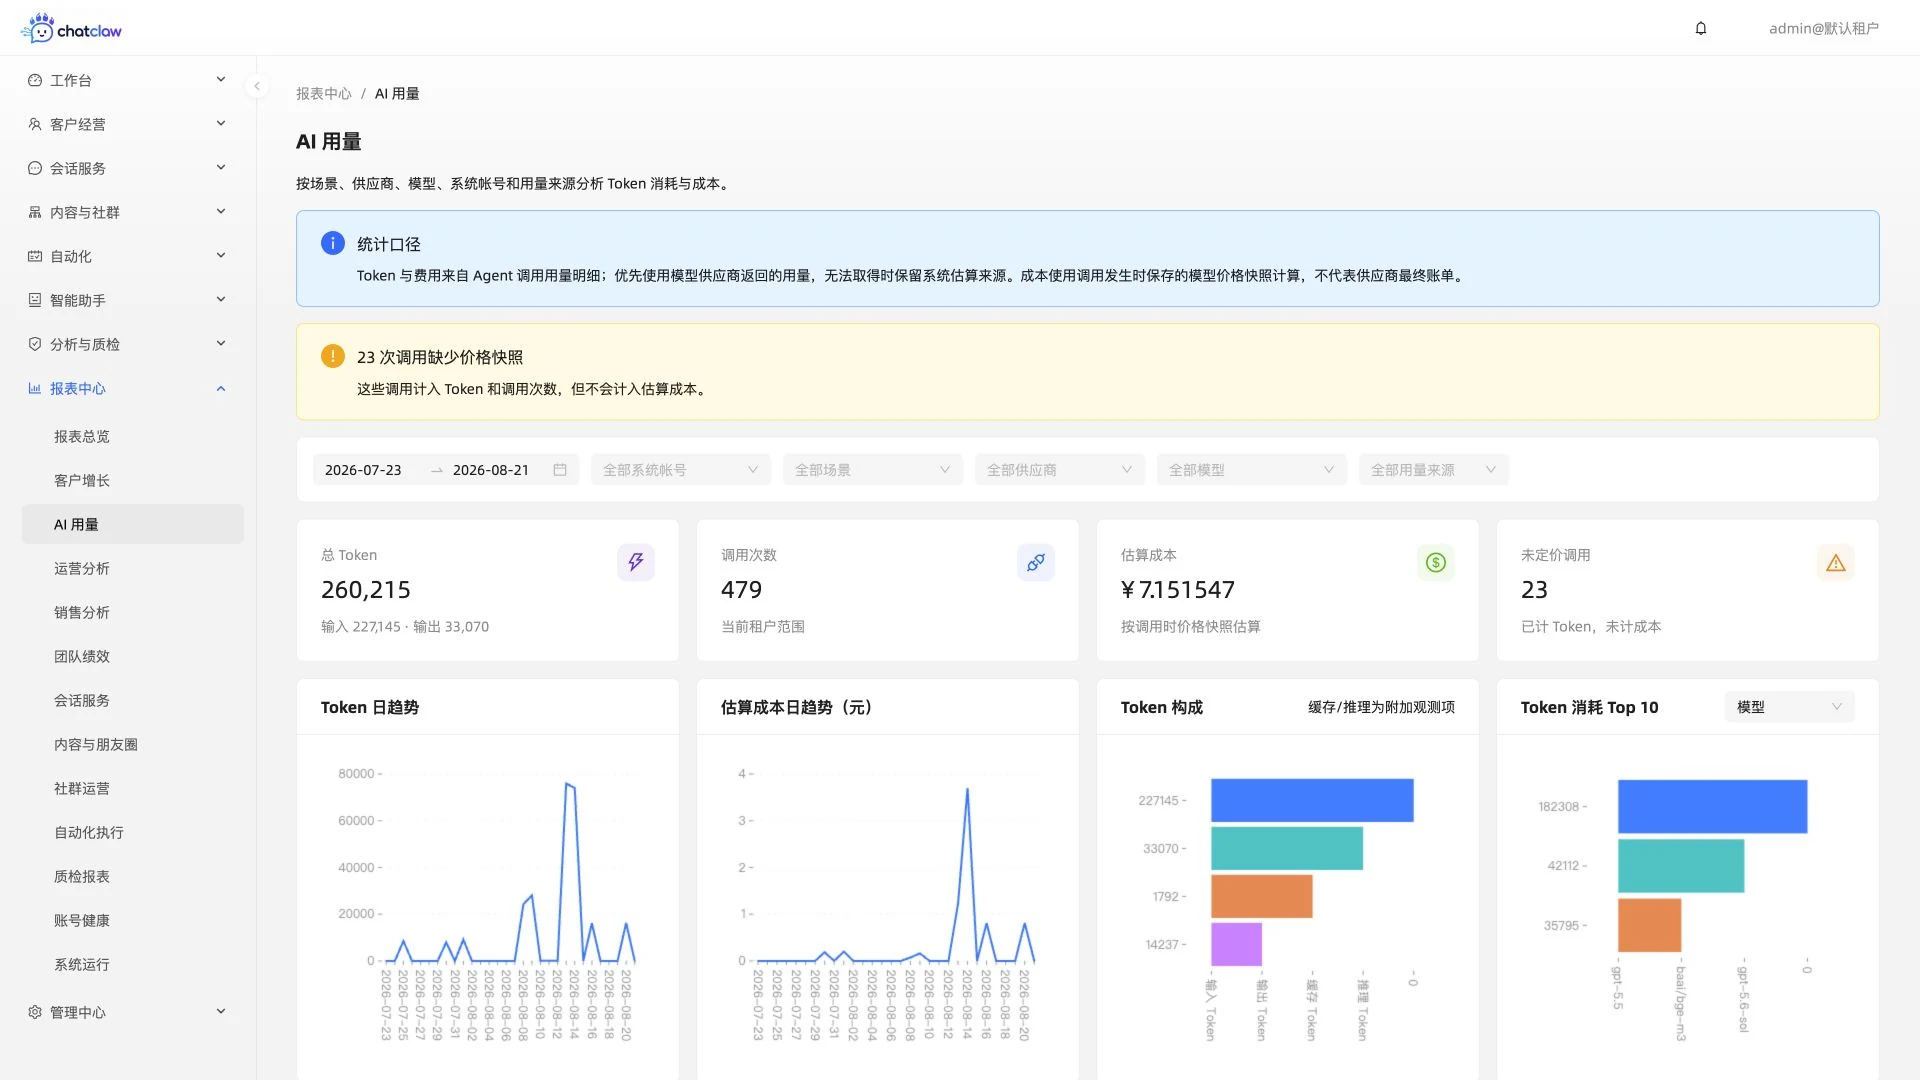Collapse the 报表中心 menu chevron
Image resolution: width=1920 pixels, height=1080 pixels.
tap(221, 388)
